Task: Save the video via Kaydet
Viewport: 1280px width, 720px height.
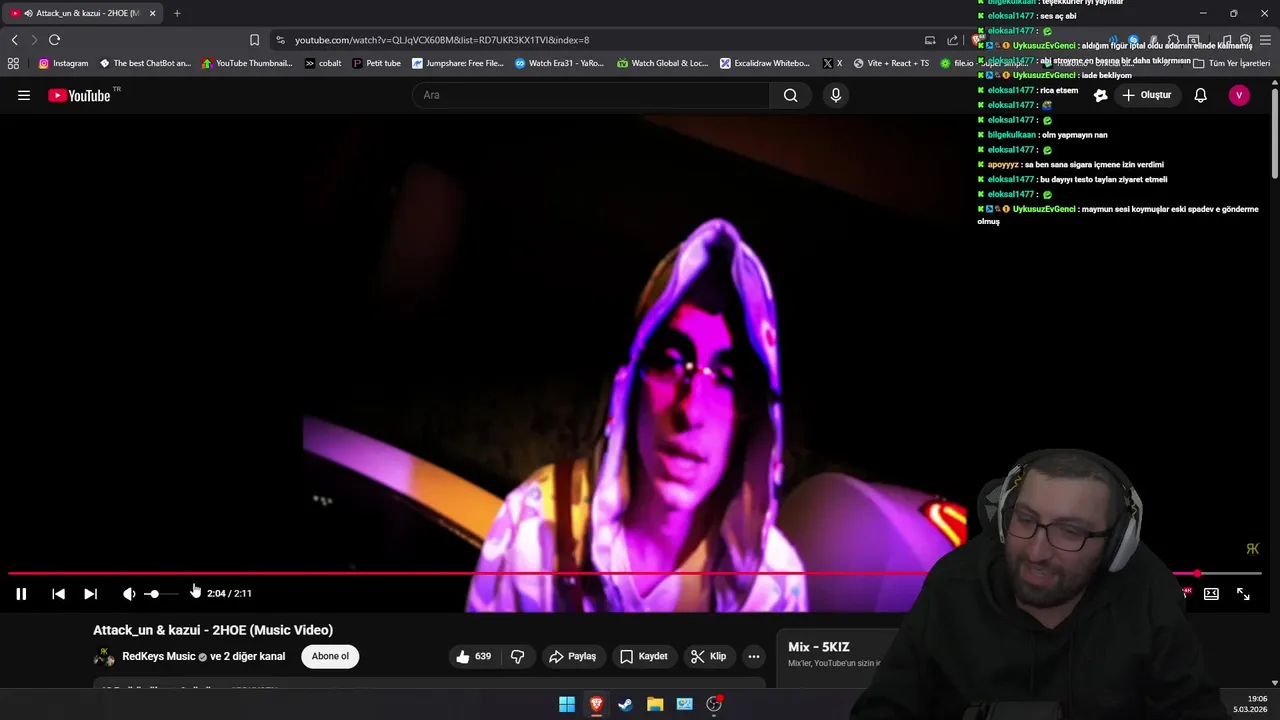Action: 644,656
